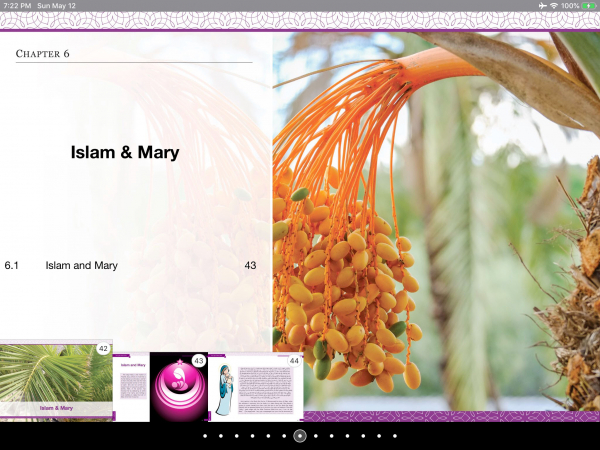This screenshot has width=600, height=450.
Task: Go to next chapter dot after current
Action: pos(315,436)
